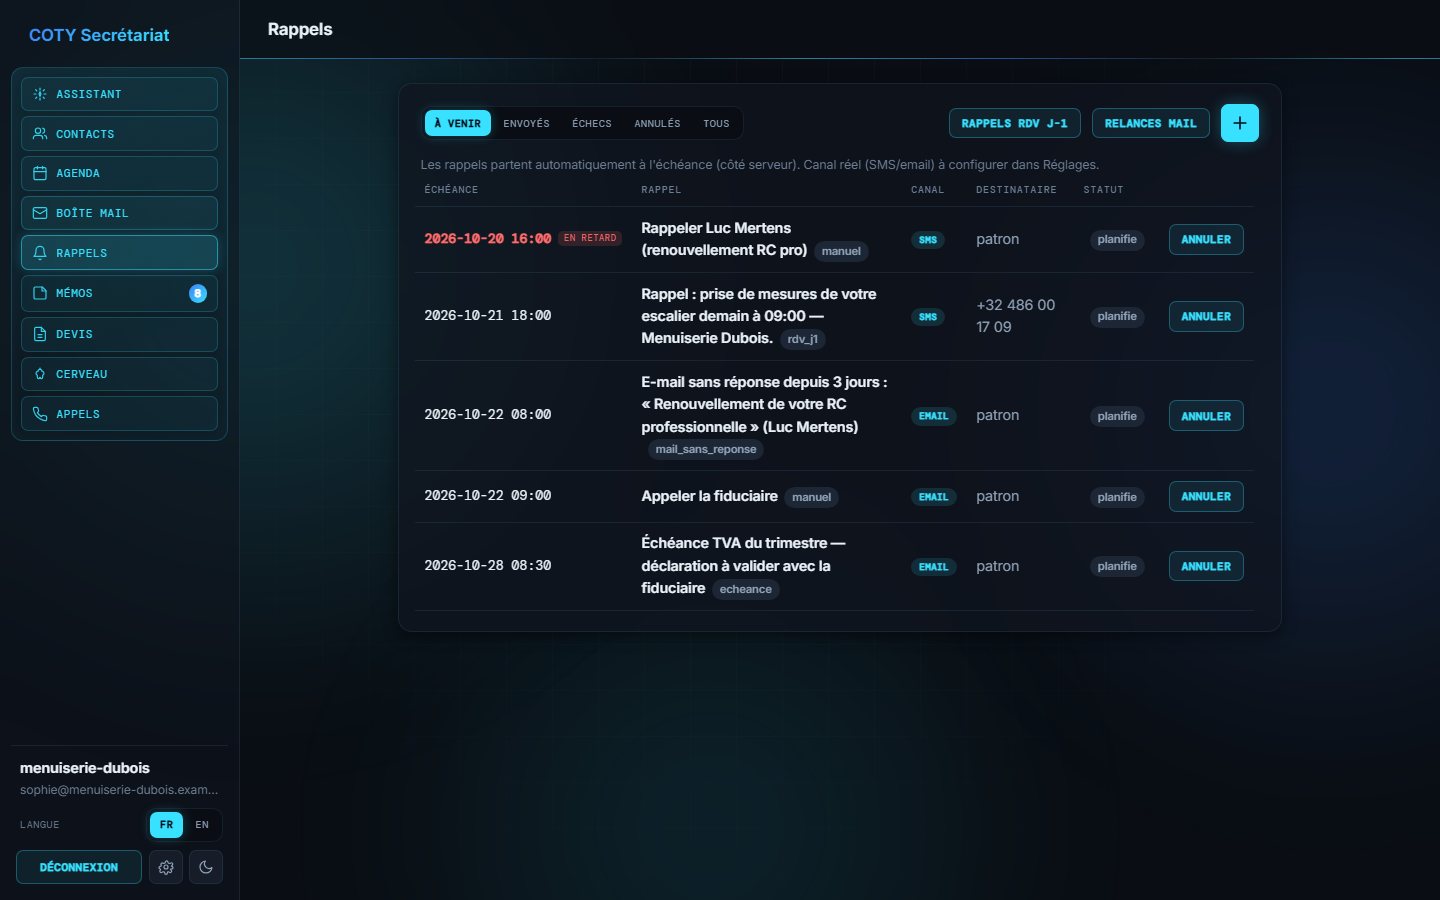Screen dimensions: 1440x900
Task: Click the Contacts people icon
Action: pos(40,134)
